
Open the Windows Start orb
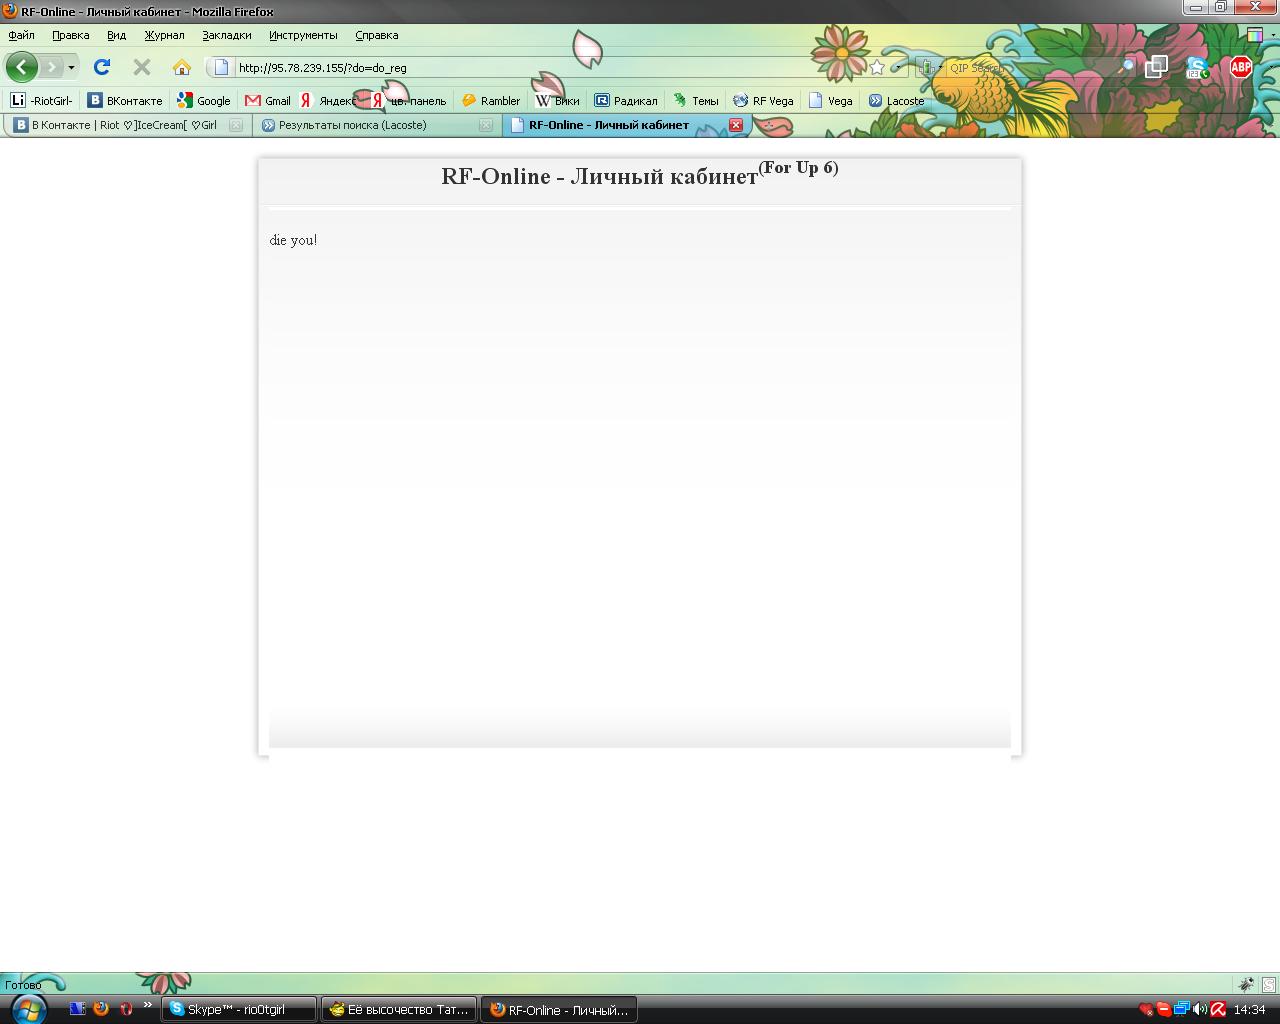coord(28,1009)
